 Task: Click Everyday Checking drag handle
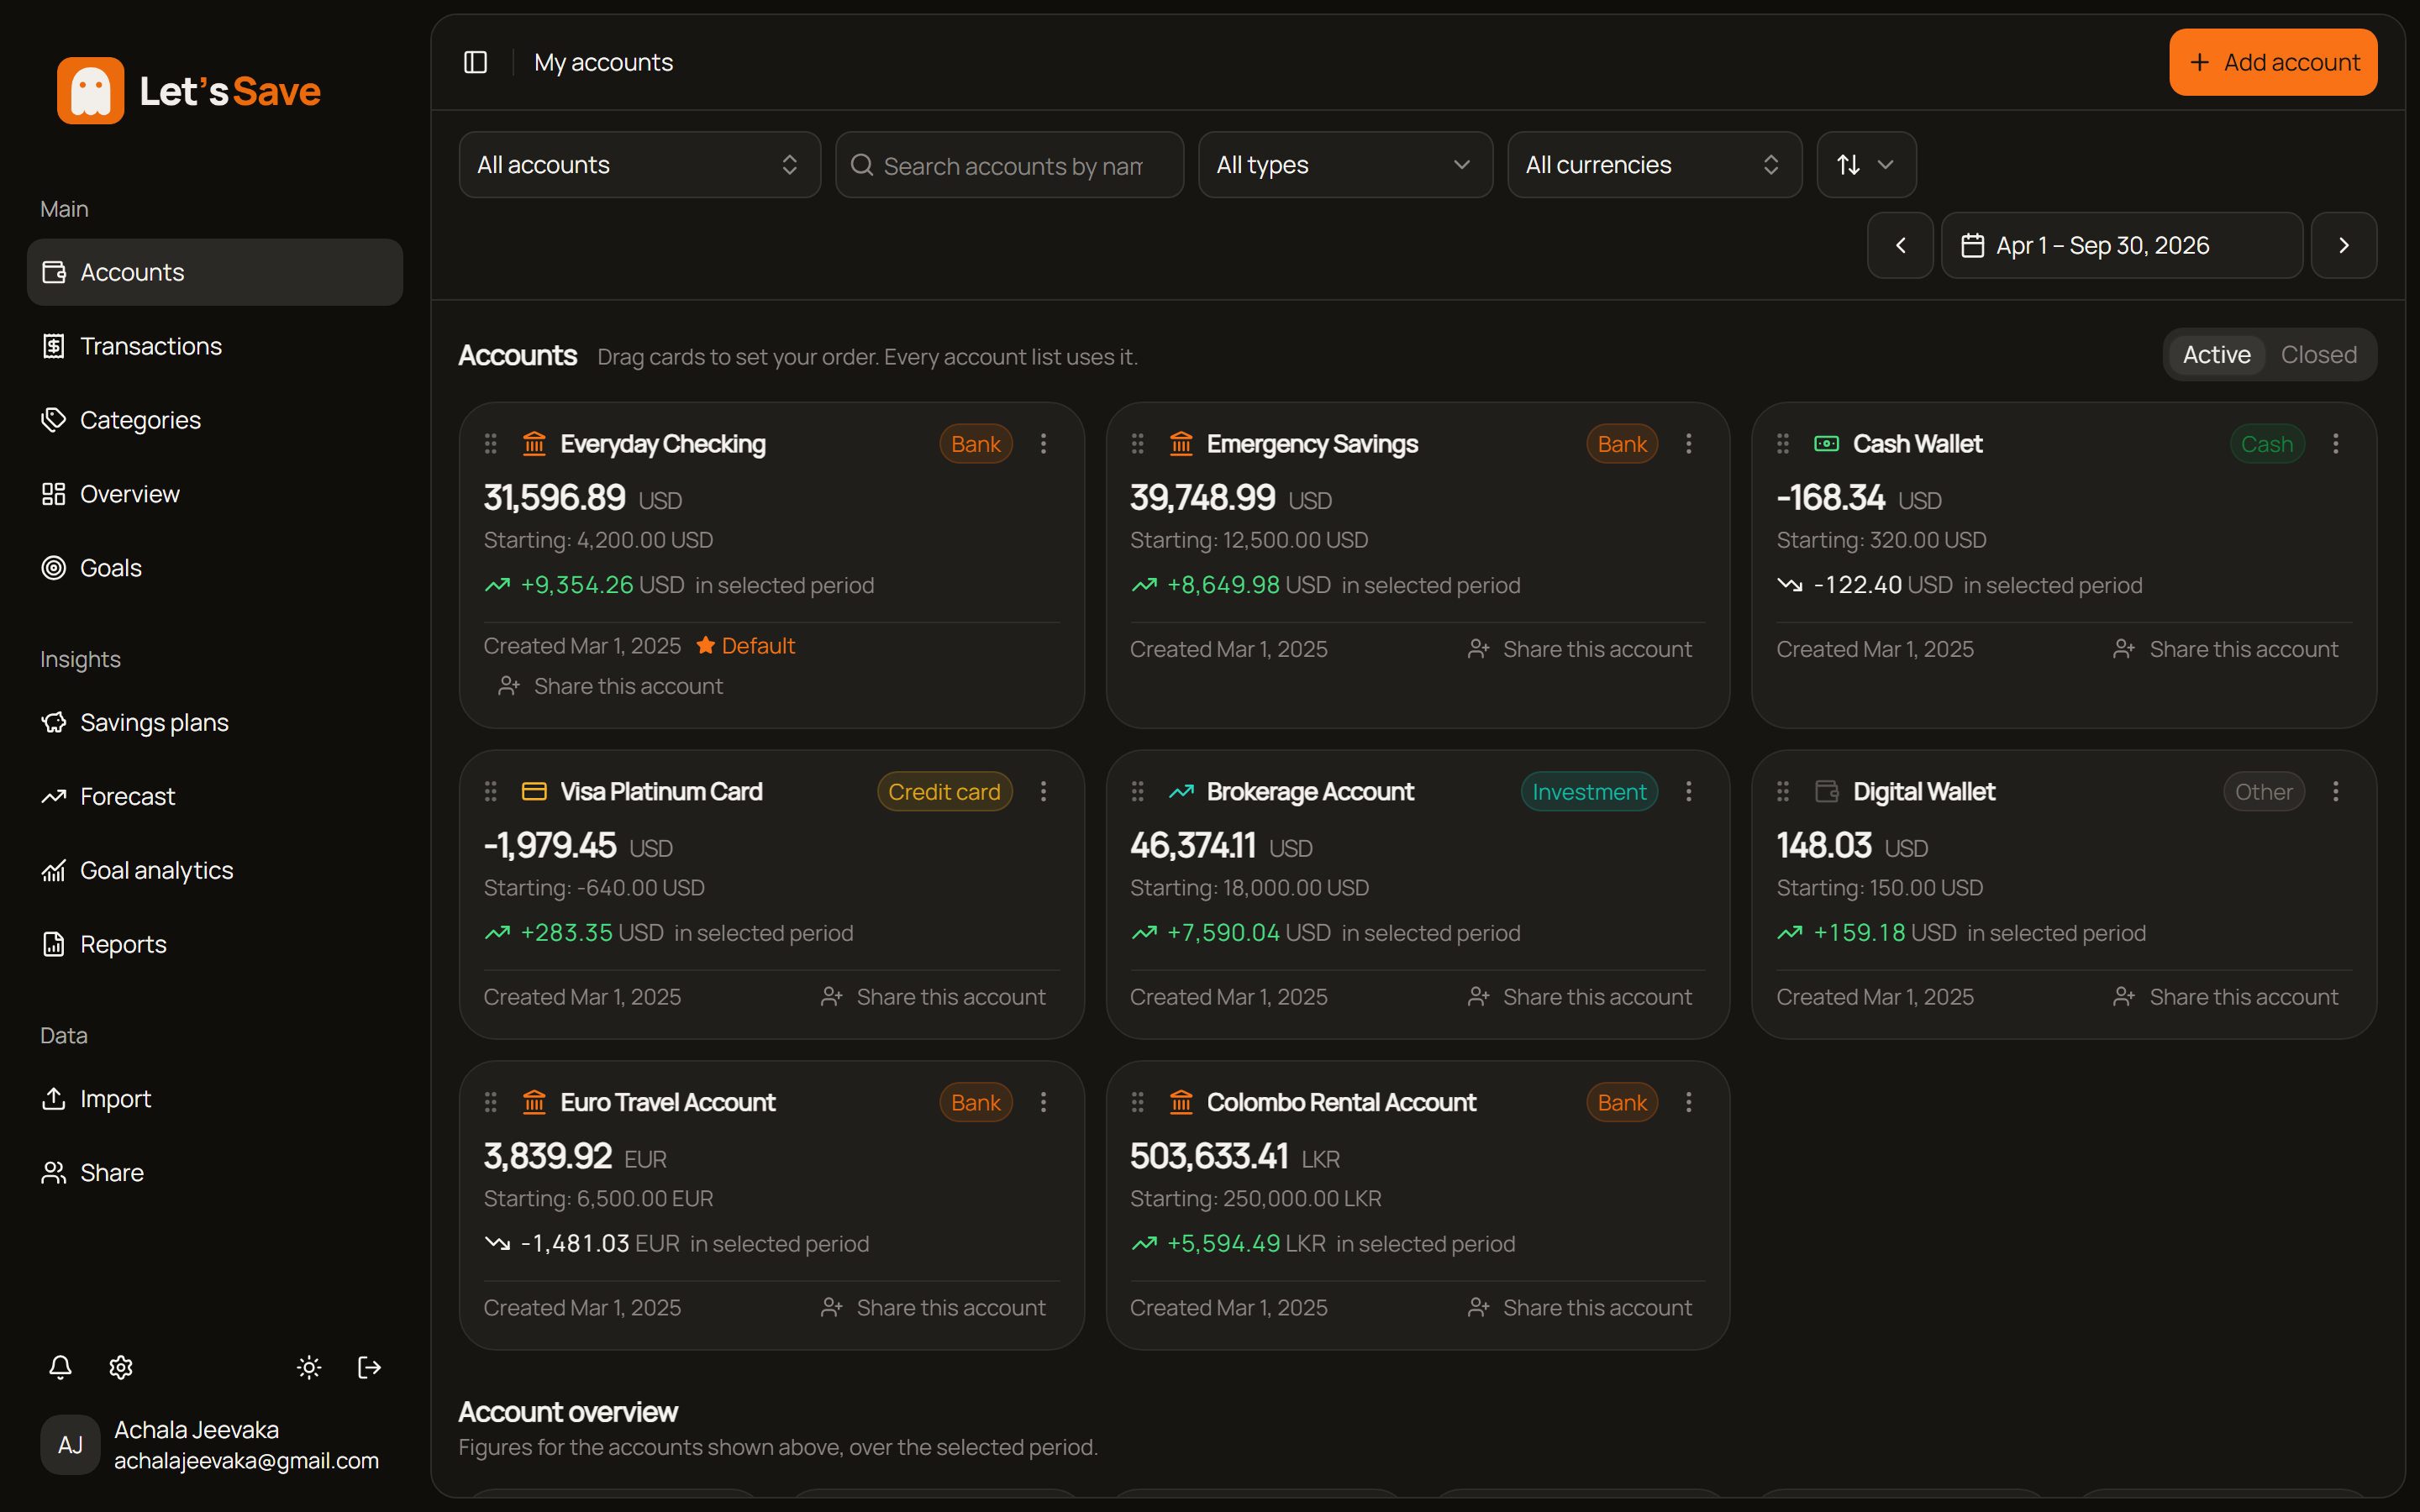pos(491,443)
